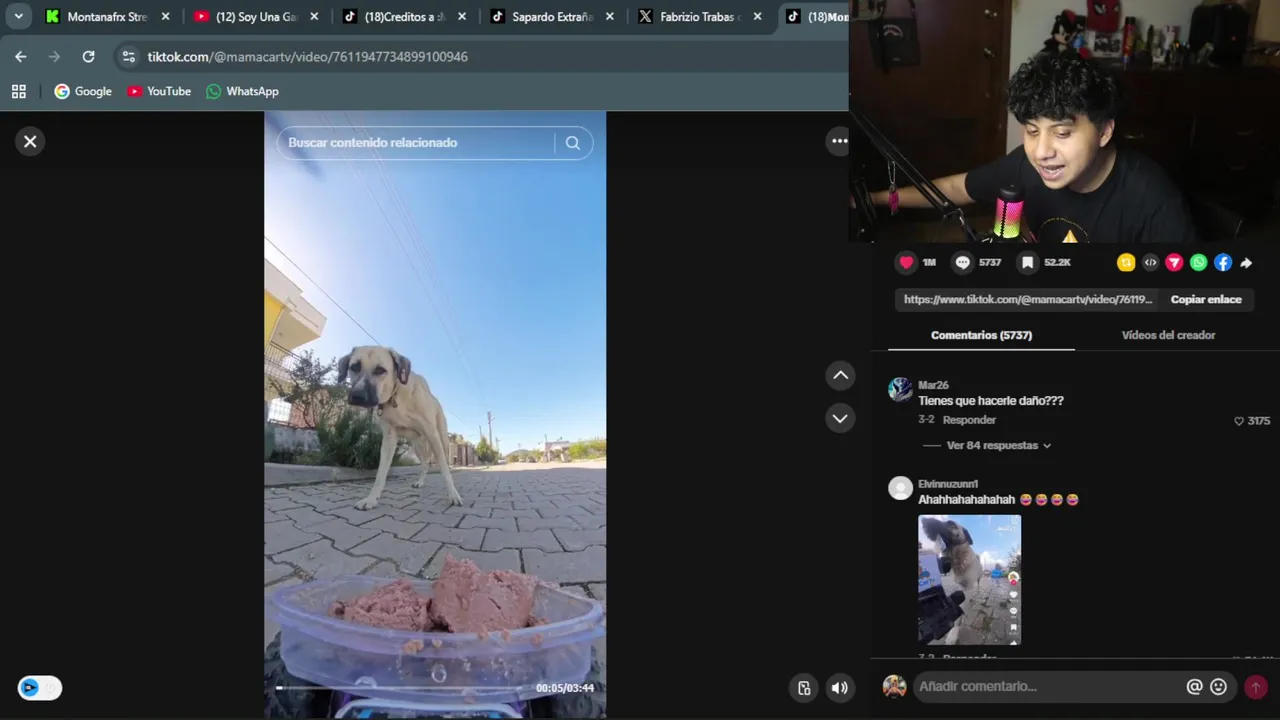The width and height of the screenshot is (1280, 720).
Task: Close the '(18)Creditos a' tab
Action: (462, 17)
